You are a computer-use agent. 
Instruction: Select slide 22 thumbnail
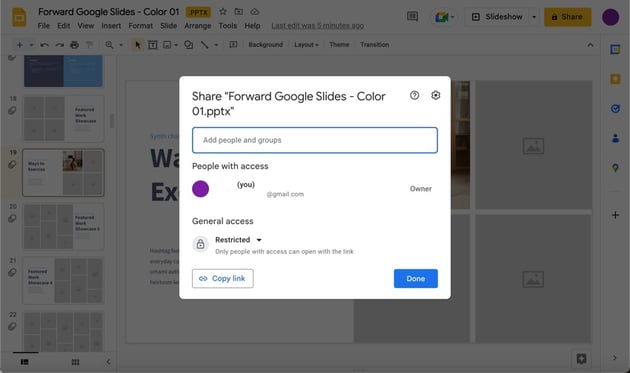(x=63, y=331)
